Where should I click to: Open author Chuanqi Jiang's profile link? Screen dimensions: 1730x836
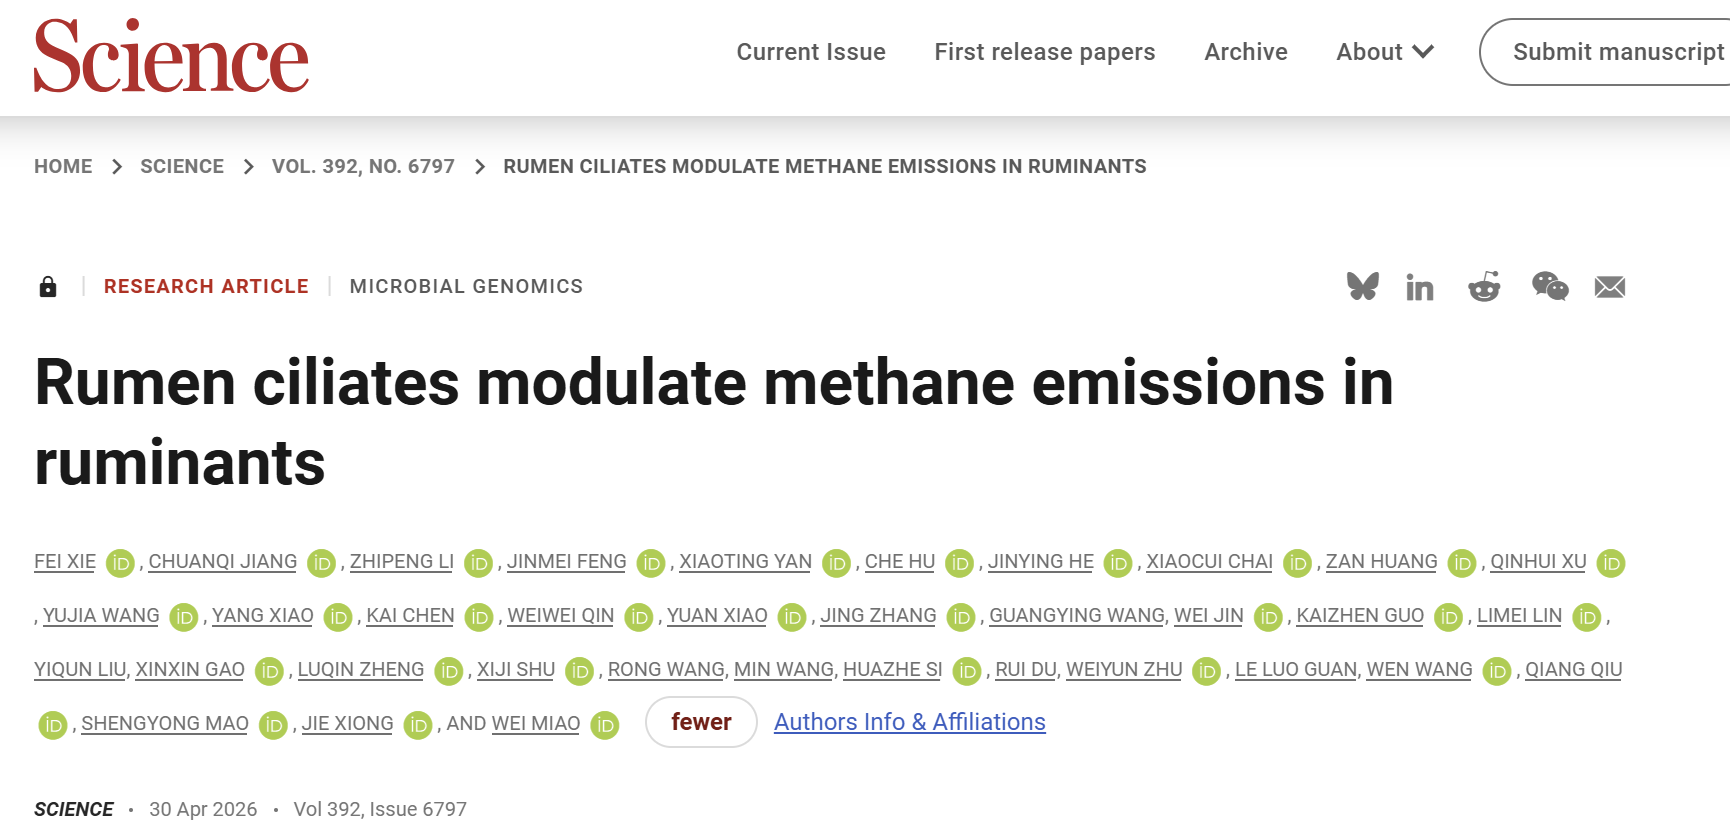coord(223,562)
